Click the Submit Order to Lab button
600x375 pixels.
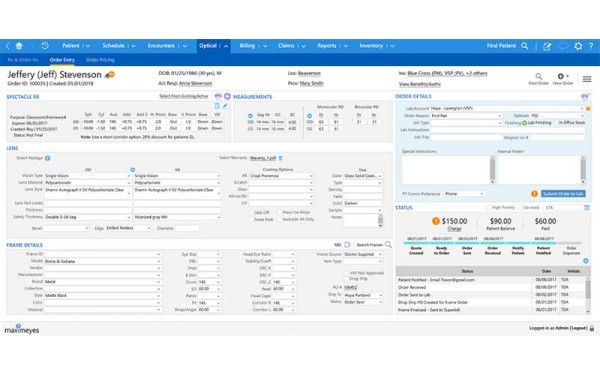[x=563, y=194]
